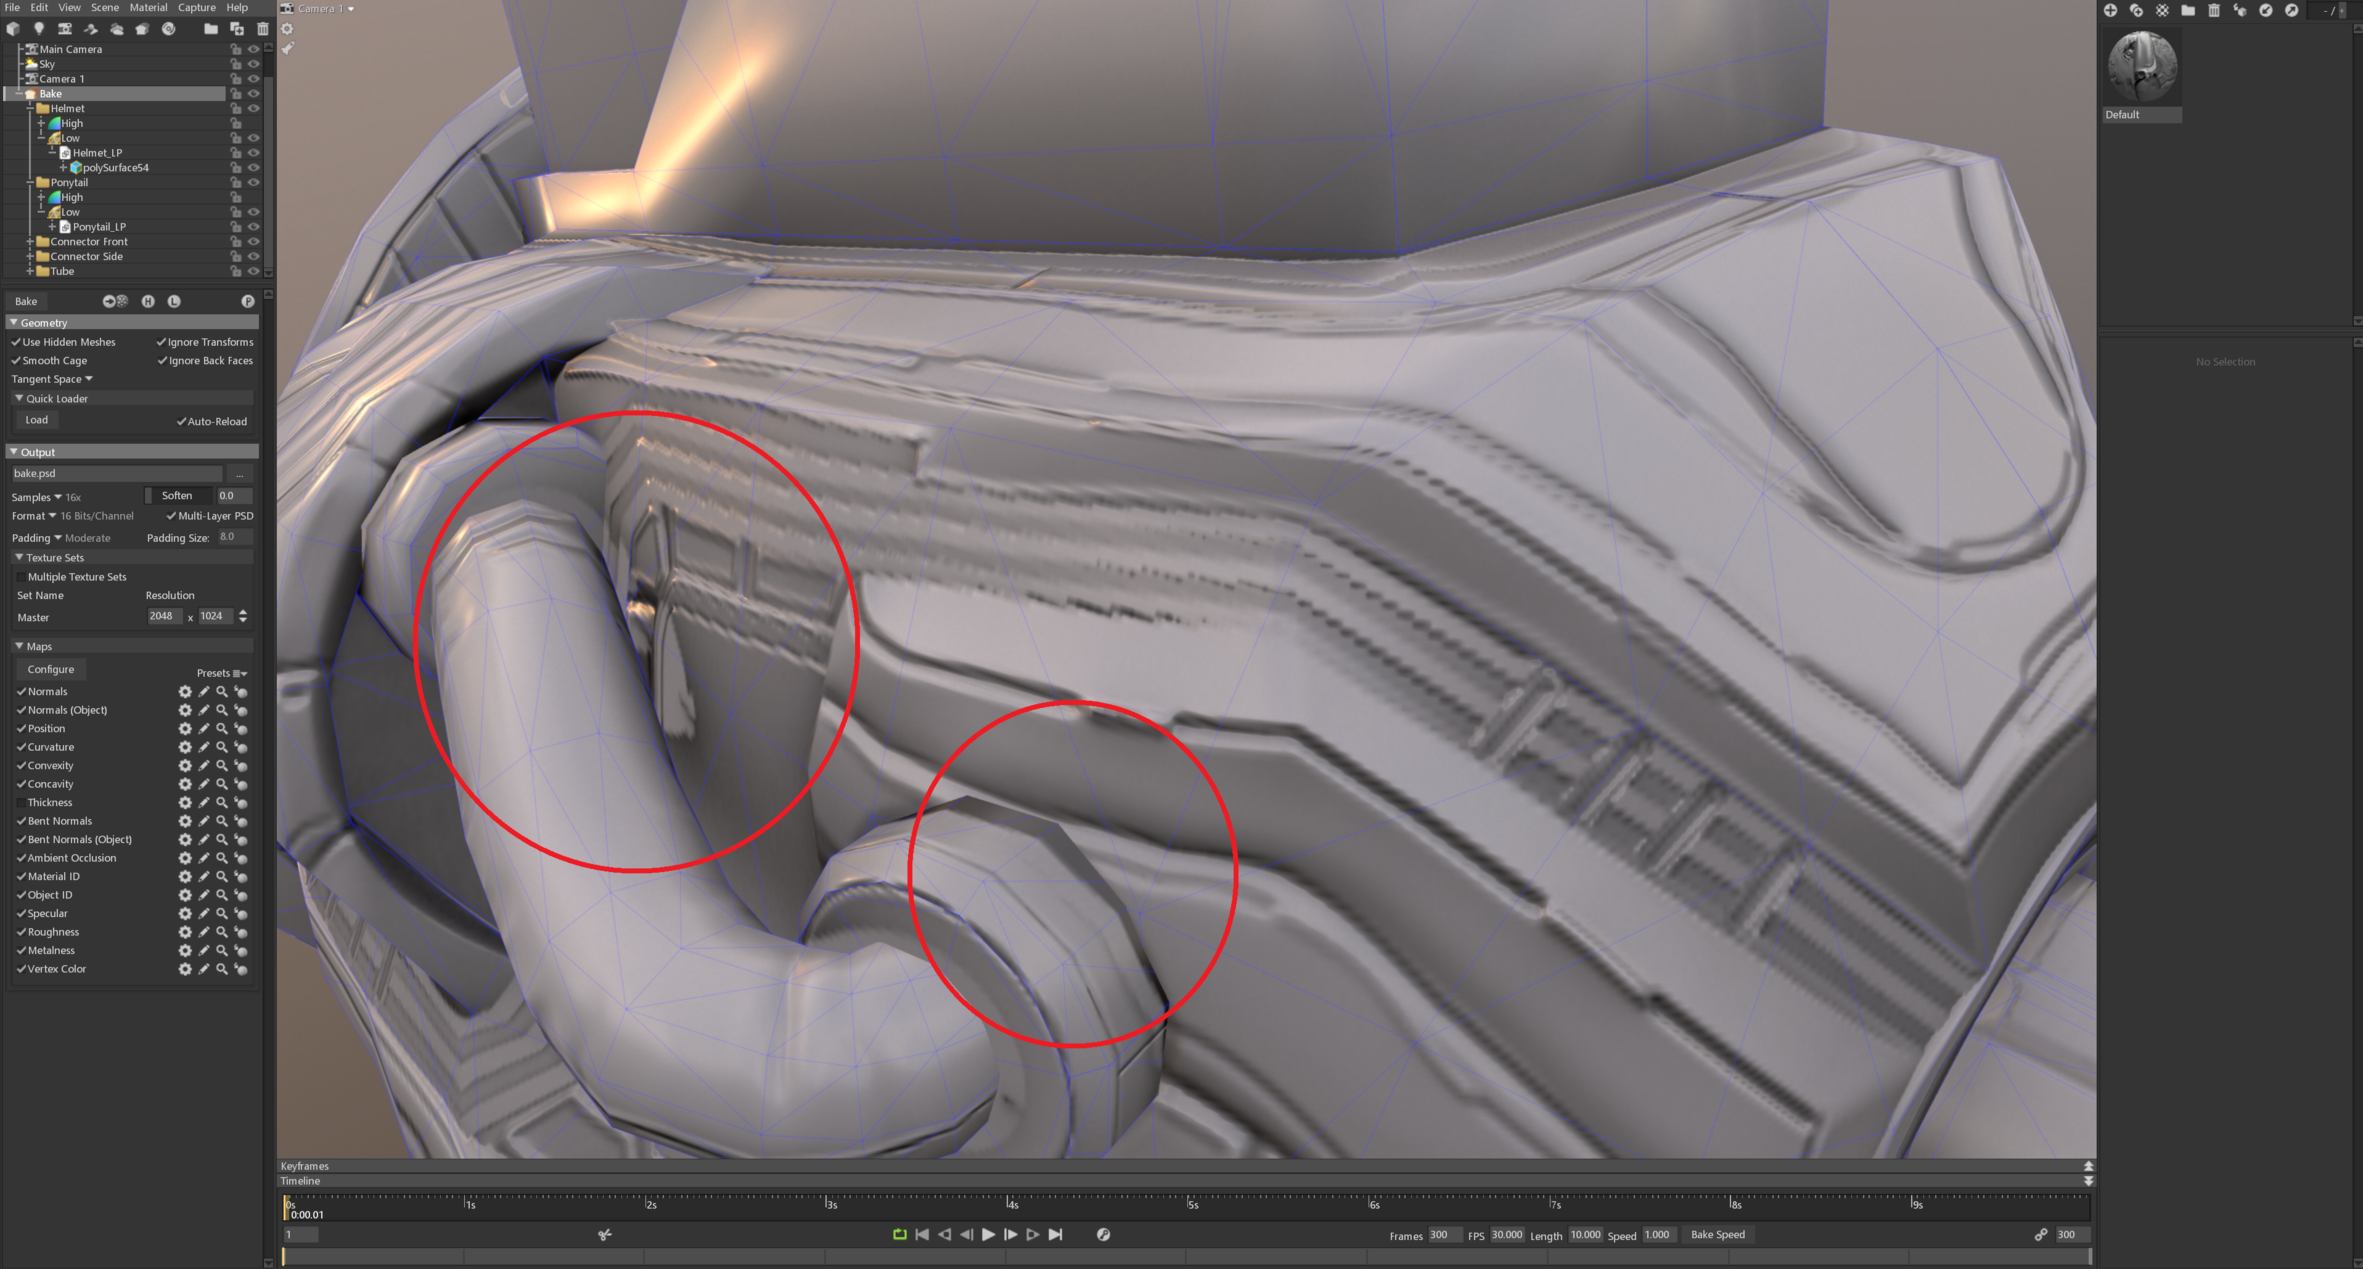Toggle Ignore Back Faces checkbox
The width and height of the screenshot is (2363, 1269).
pyautogui.click(x=163, y=361)
